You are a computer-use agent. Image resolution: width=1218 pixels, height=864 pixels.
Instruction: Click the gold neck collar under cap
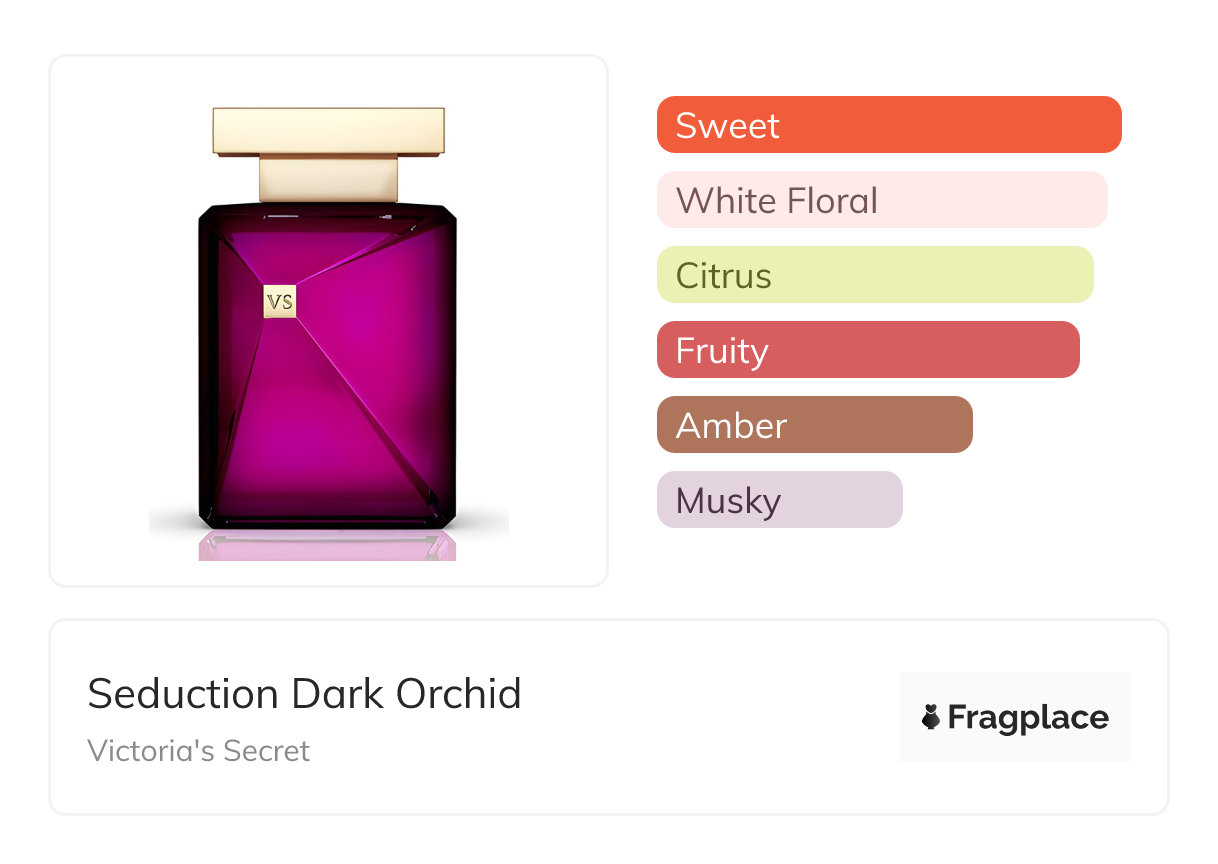click(328, 179)
